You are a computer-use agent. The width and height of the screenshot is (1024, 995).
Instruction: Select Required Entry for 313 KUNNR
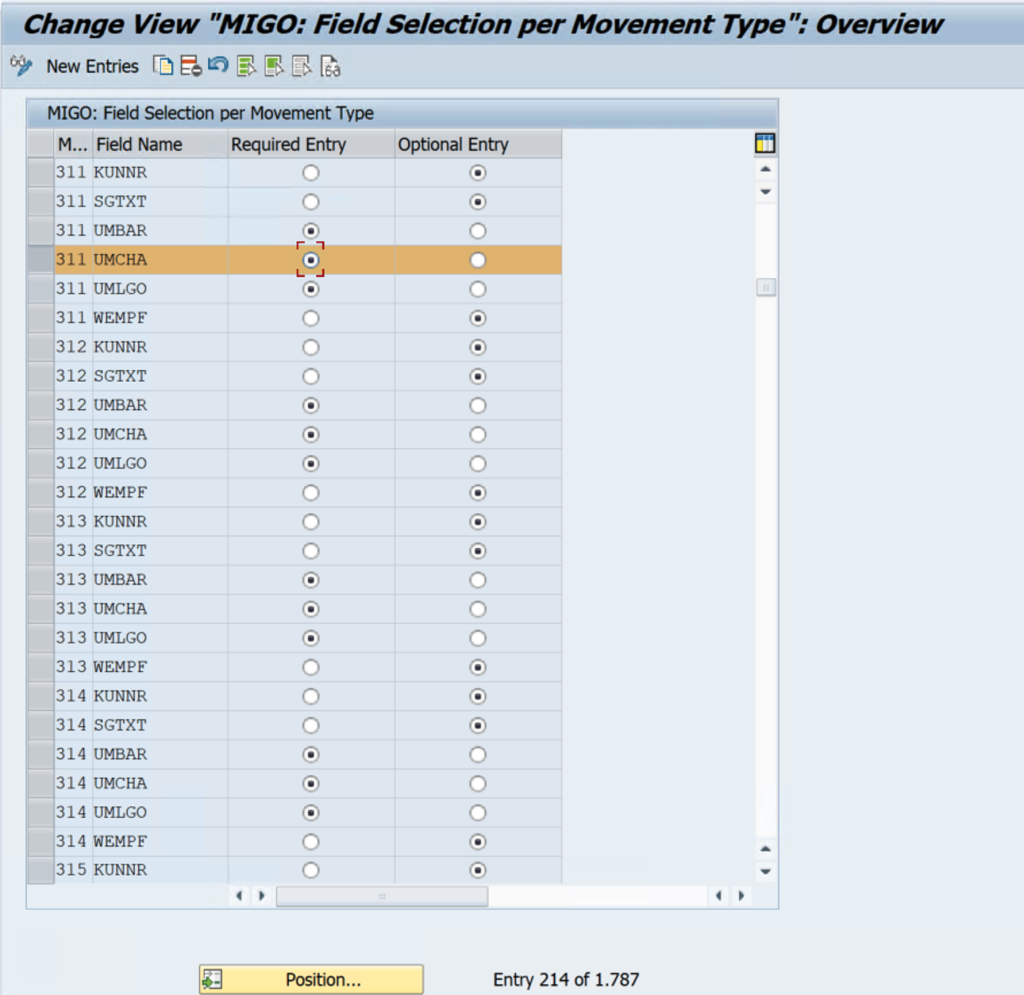[311, 522]
